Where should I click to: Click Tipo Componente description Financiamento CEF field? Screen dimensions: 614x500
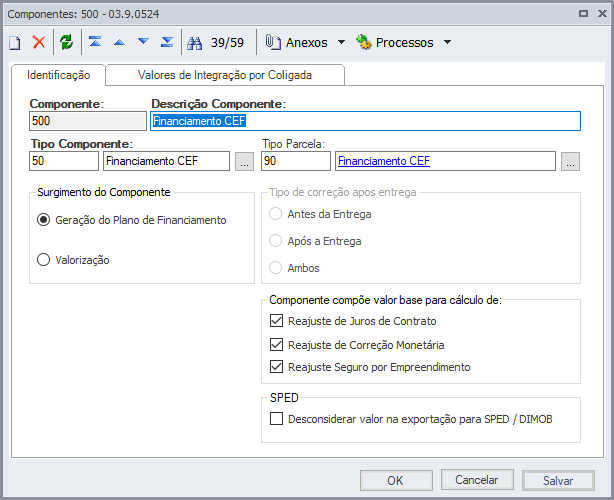pyautogui.click(x=166, y=161)
